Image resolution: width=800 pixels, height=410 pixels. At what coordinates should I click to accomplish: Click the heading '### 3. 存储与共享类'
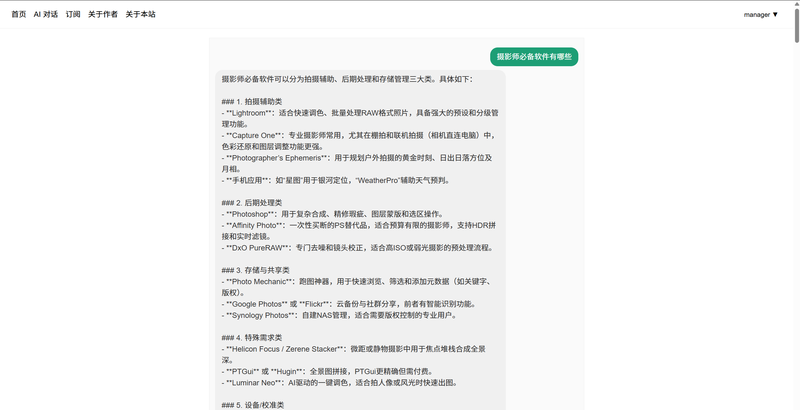pyautogui.click(x=256, y=270)
